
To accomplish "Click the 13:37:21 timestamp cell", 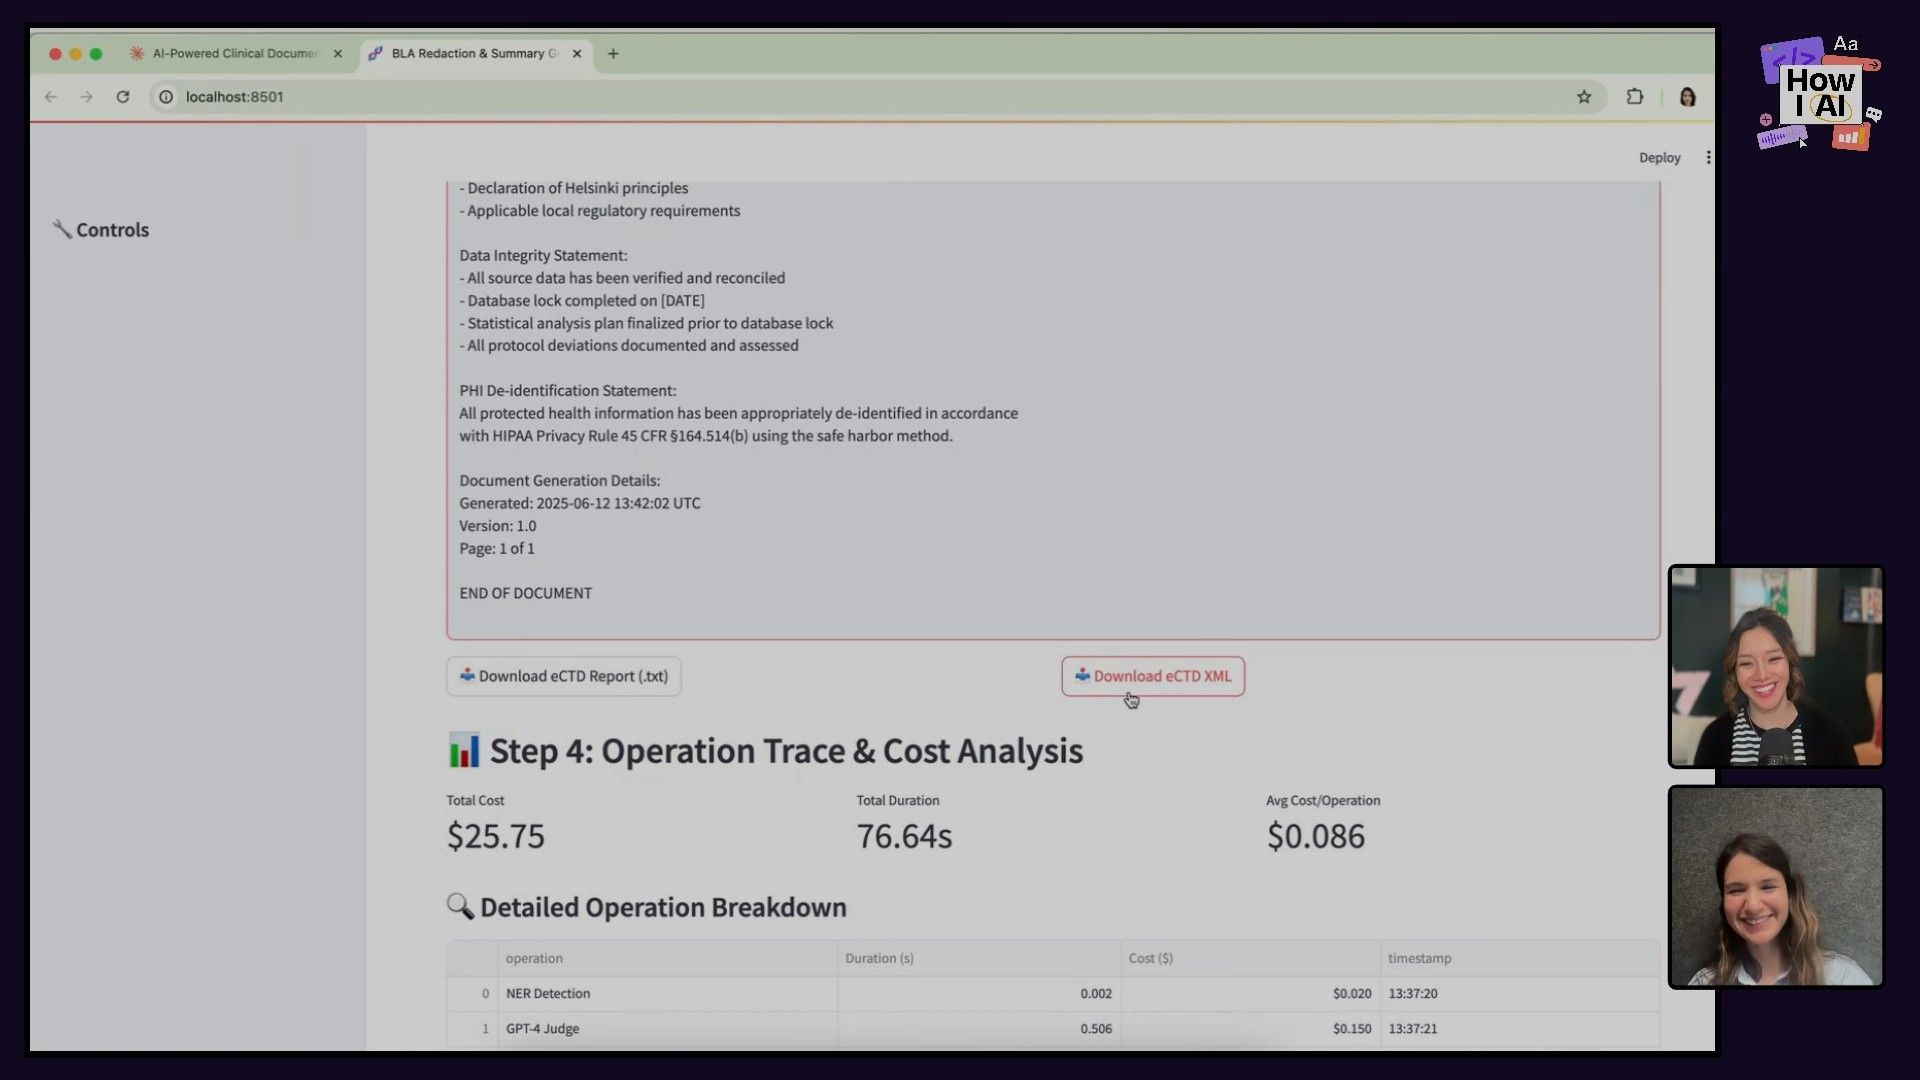I will tap(1520, 1028).
